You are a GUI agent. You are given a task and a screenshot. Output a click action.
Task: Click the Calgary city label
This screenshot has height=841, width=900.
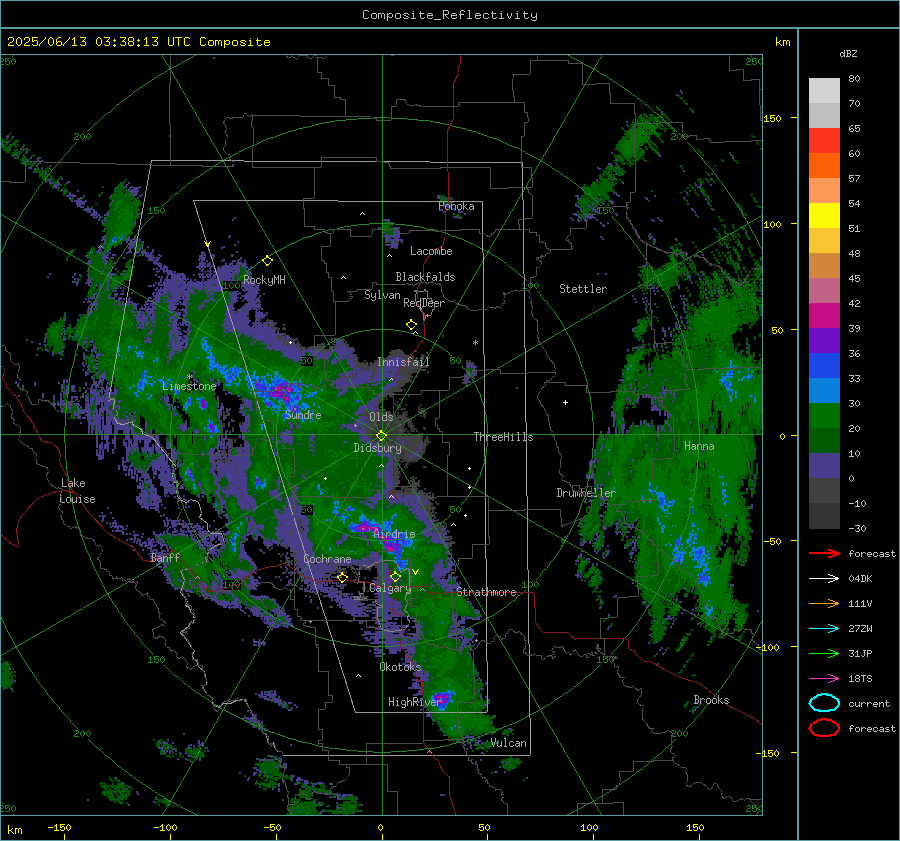390,588
